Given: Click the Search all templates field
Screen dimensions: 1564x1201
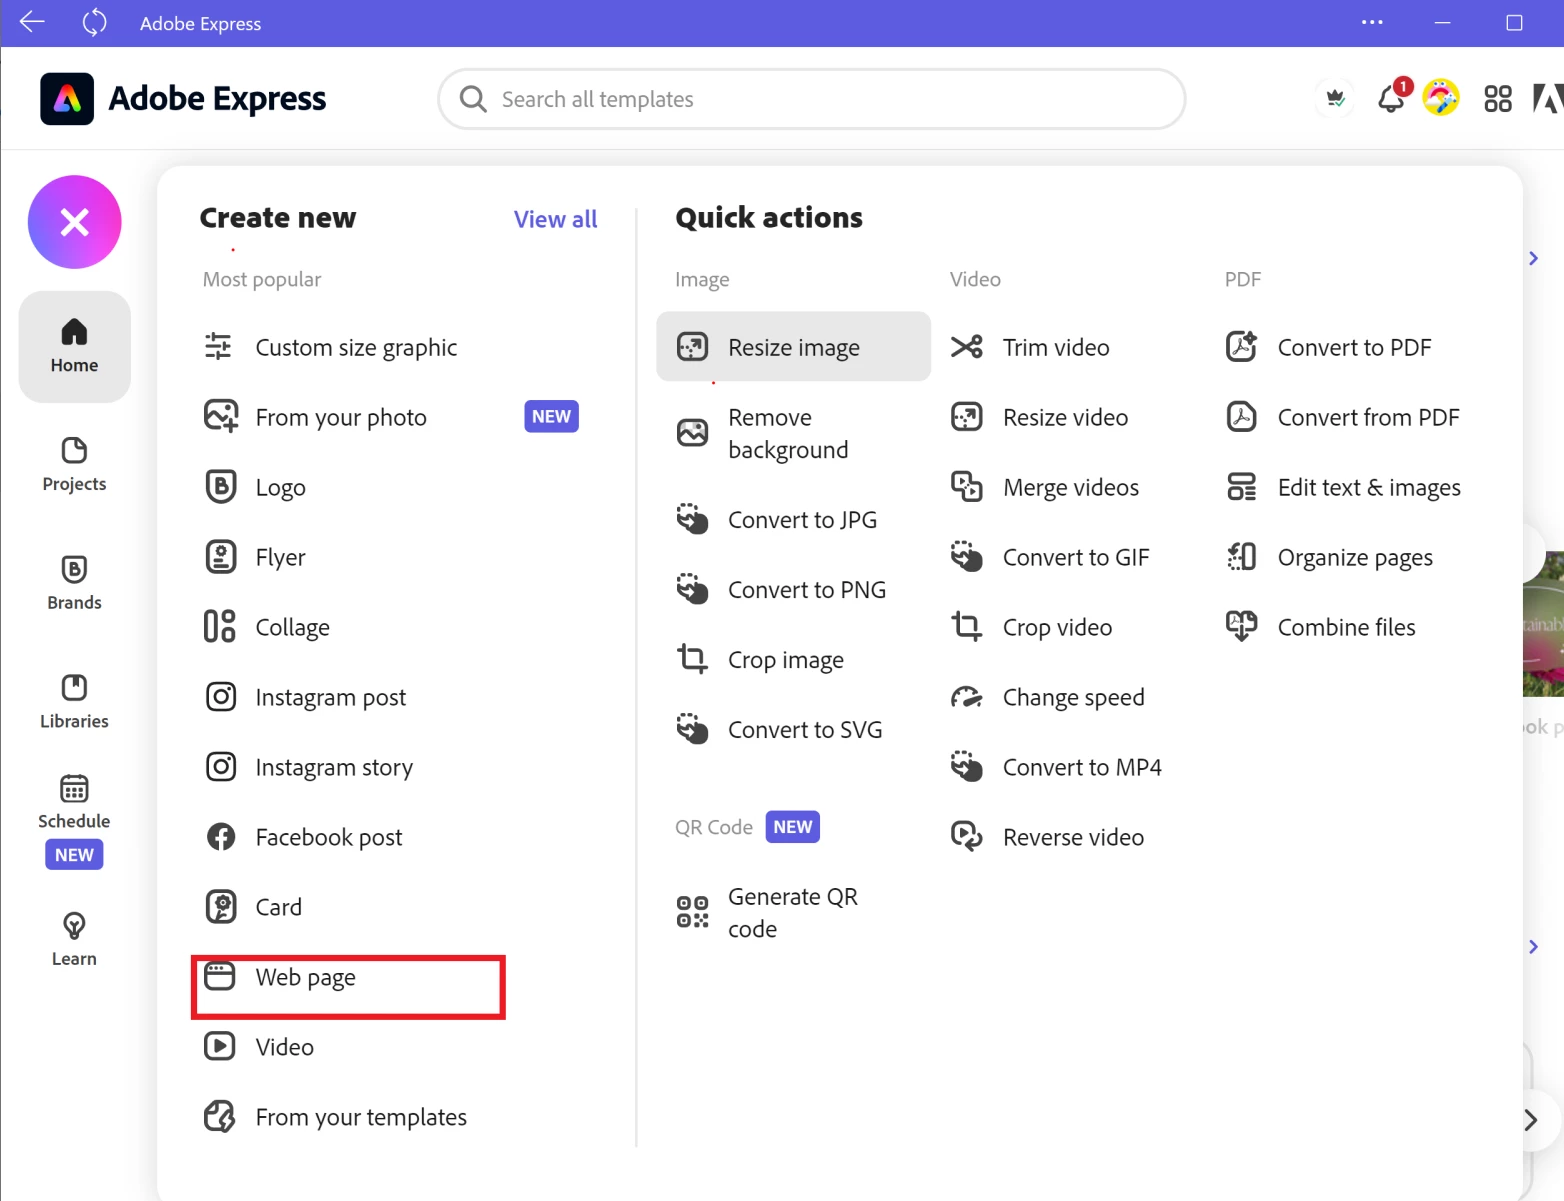Looking at the screenshot, I should [812, 99].
